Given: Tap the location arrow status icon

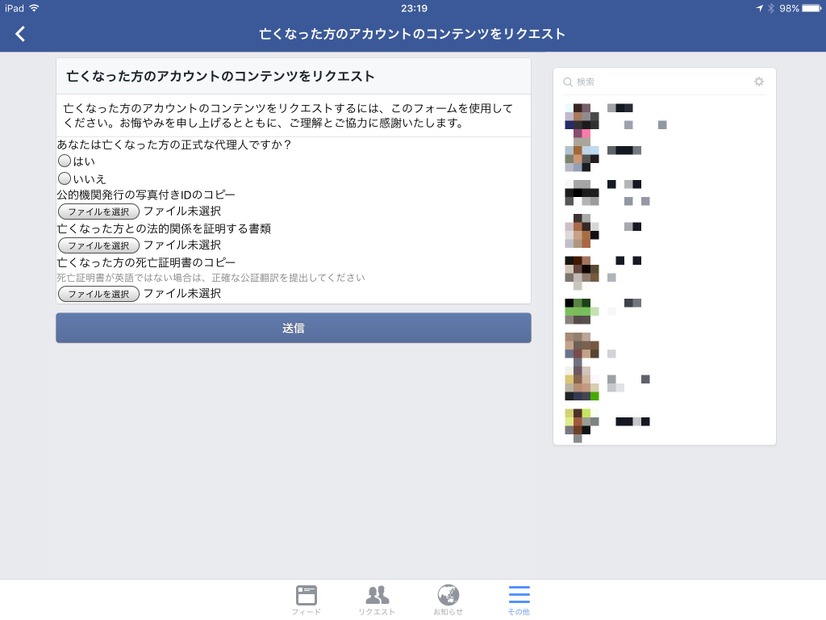Looking at the screenshot, I should coord(759,8).
